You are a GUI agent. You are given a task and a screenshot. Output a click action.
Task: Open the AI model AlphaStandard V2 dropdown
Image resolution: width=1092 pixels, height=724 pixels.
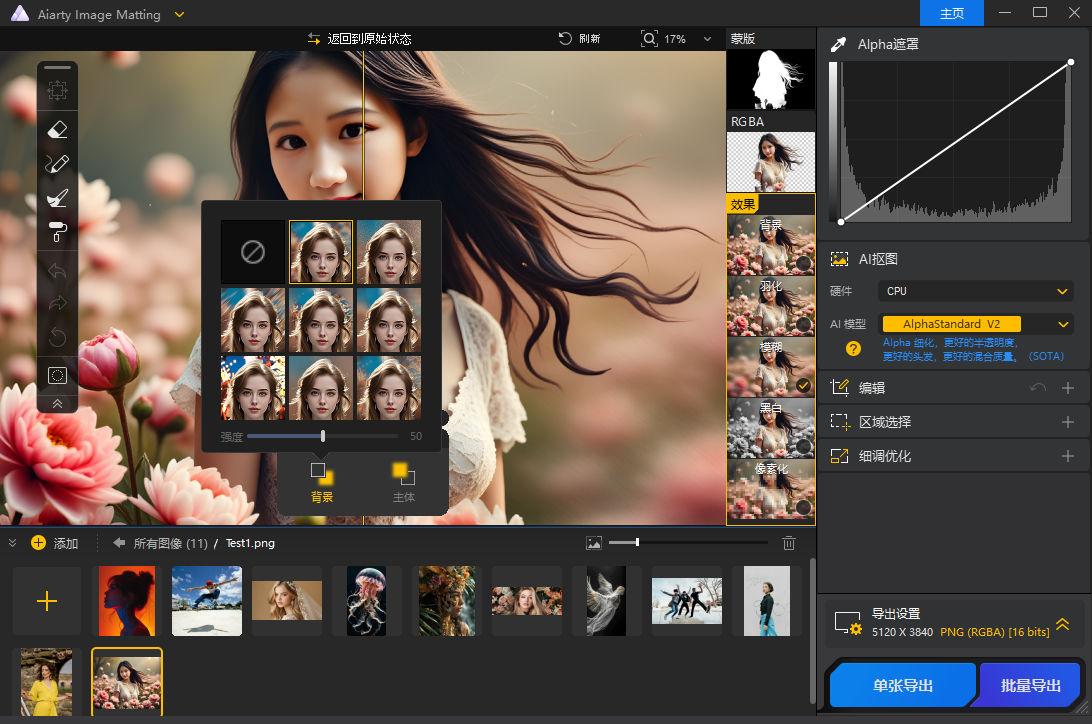coord(975,324)
